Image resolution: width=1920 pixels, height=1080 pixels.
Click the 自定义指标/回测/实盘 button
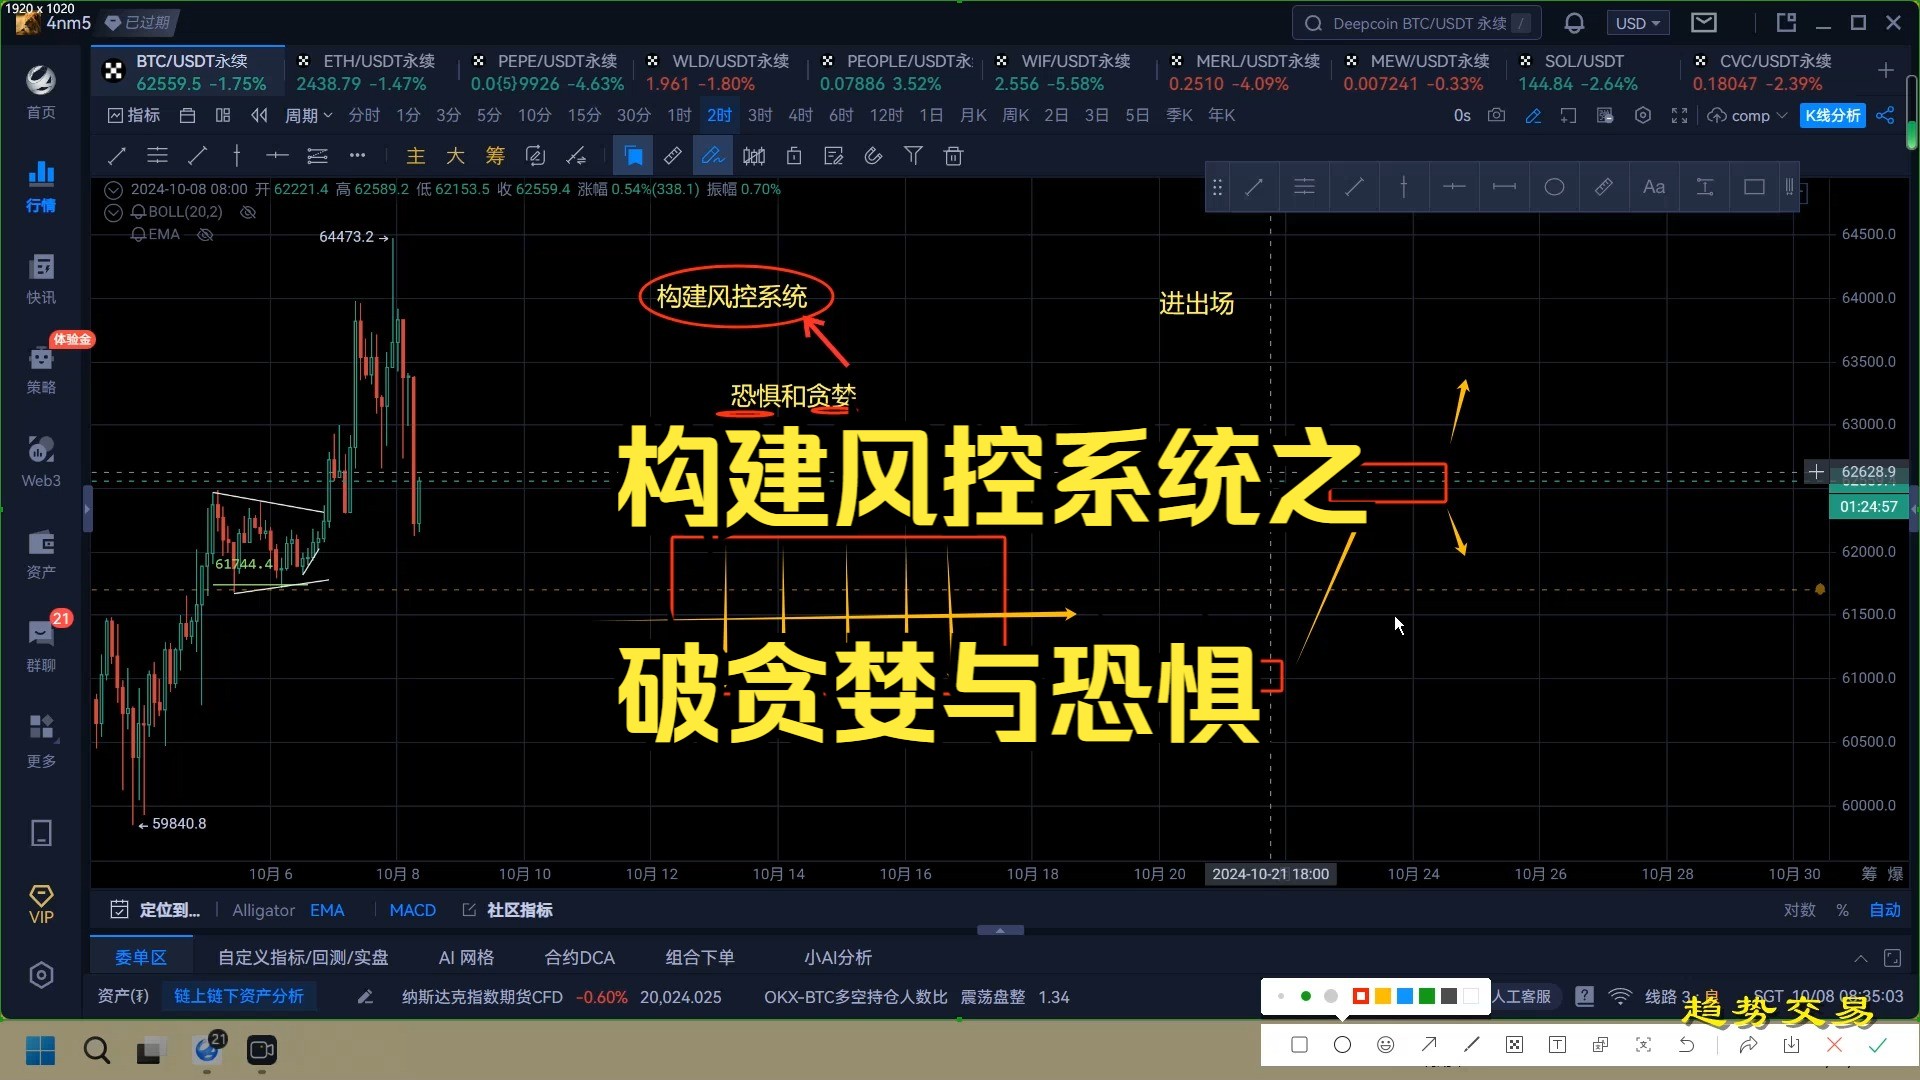pos(303,956)
